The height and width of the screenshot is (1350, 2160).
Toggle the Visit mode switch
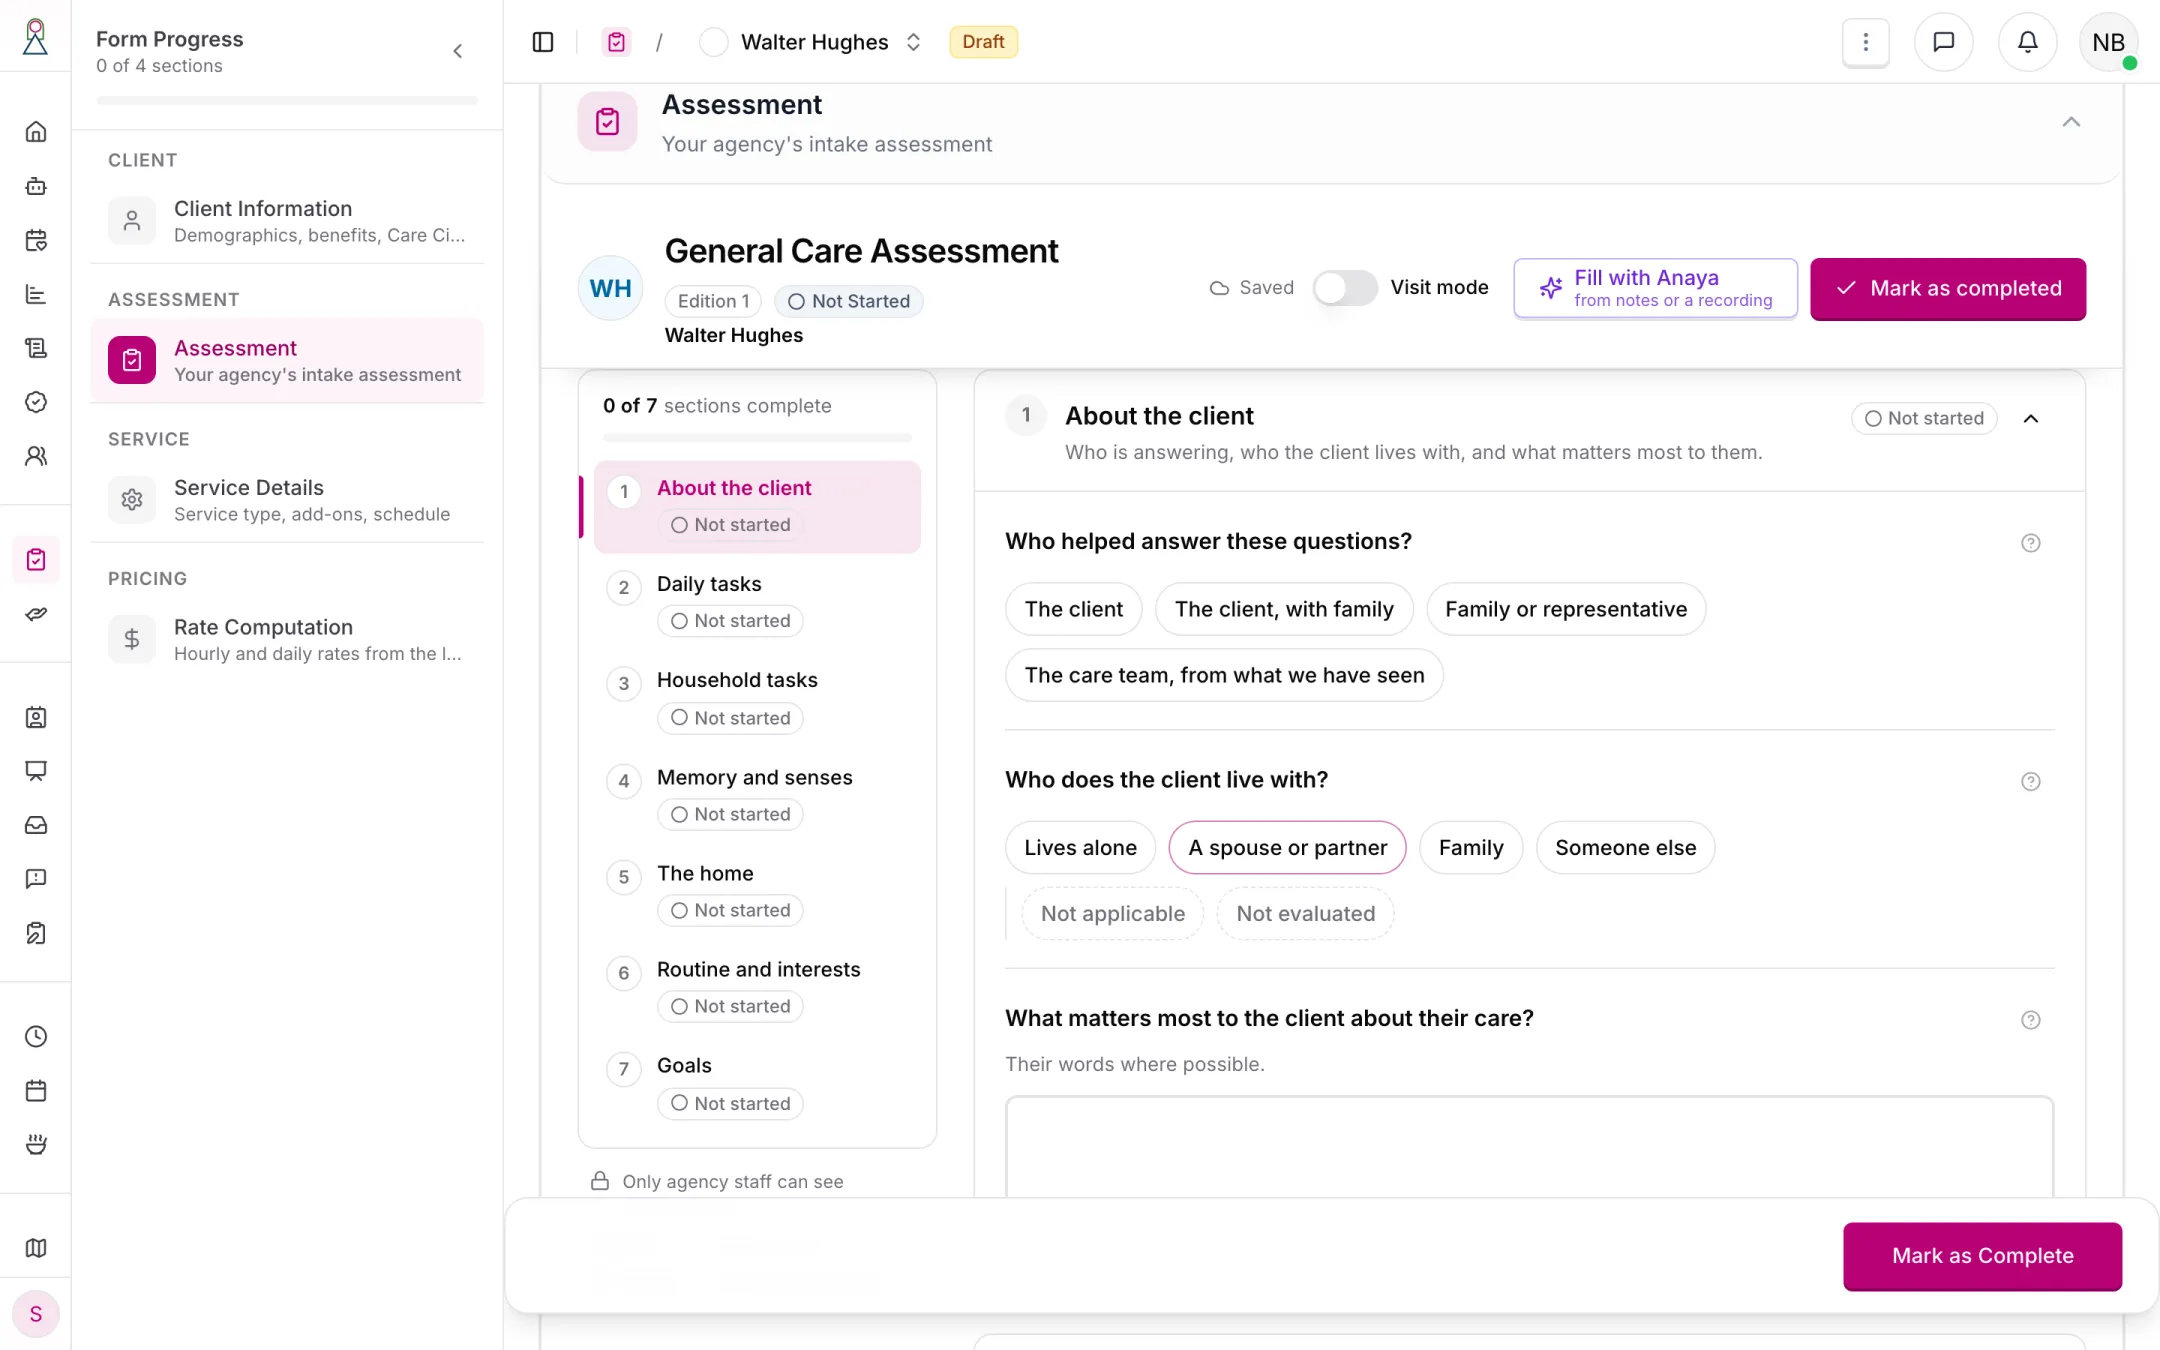pyautogui.click(x=1345, y=288)
